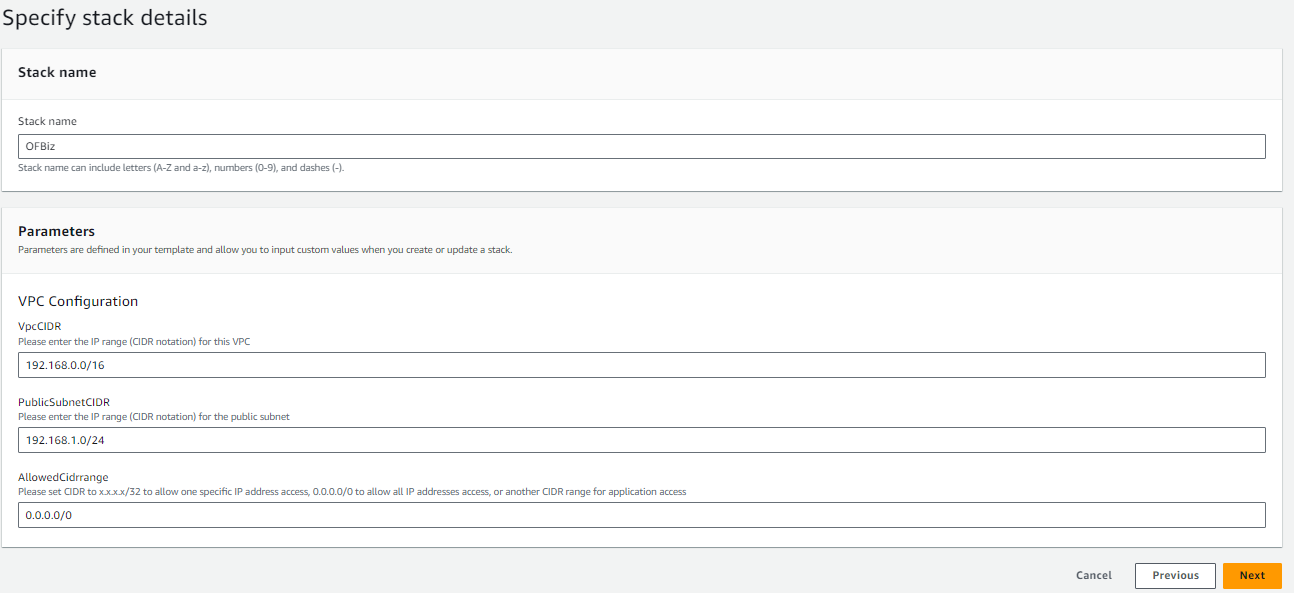This screenshot has height=593, width=1294.
Task: Select the 'Specify stack details' page heading
Action: coord(105,18)
